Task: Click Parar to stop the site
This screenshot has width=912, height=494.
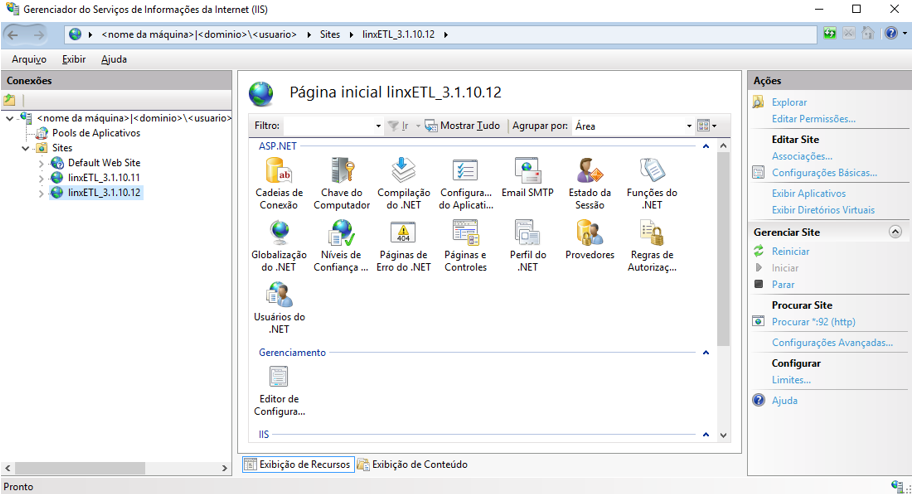Action: coord(783,285)
